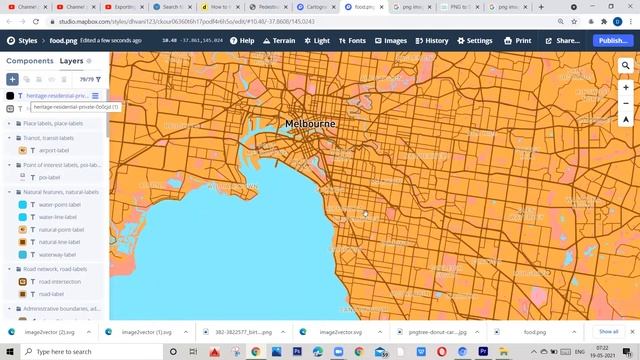Viewport: 640px width, 360px height.
Task: Click the hide layer eye icon
Action: [x=51, y=79]
